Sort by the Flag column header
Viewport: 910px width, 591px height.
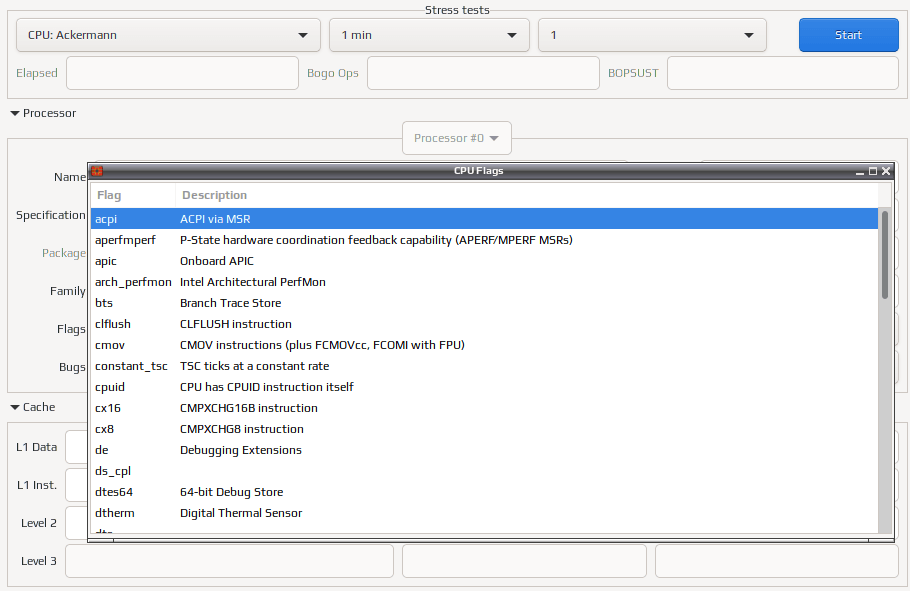(133, 195)
